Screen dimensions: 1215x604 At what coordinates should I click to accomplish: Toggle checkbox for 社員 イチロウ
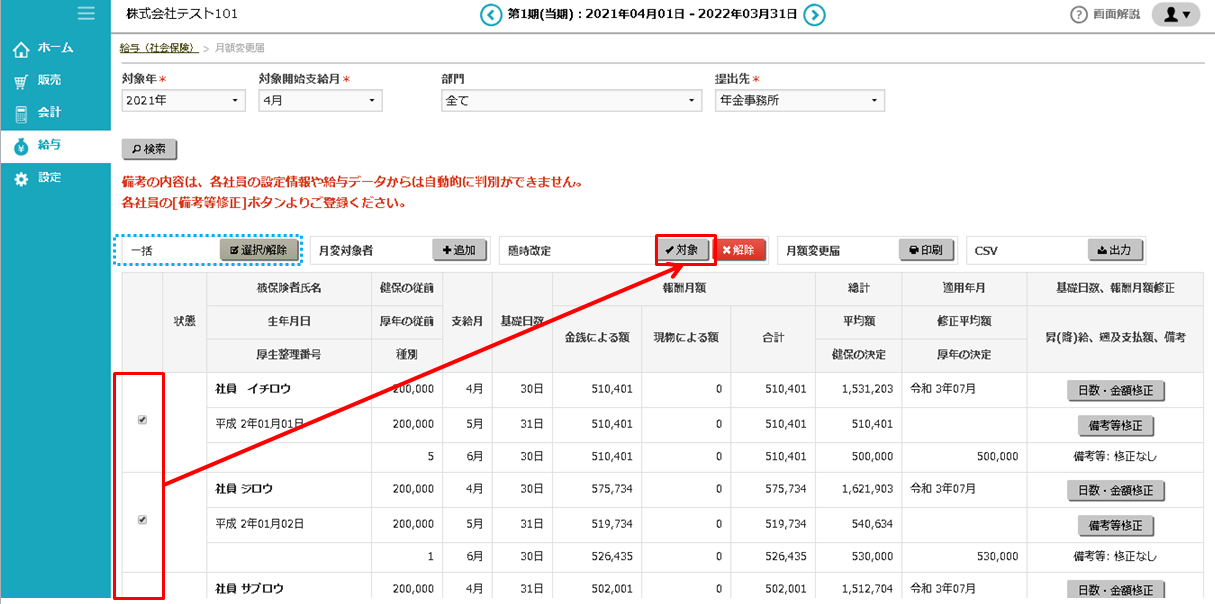(x=142, y=420)
